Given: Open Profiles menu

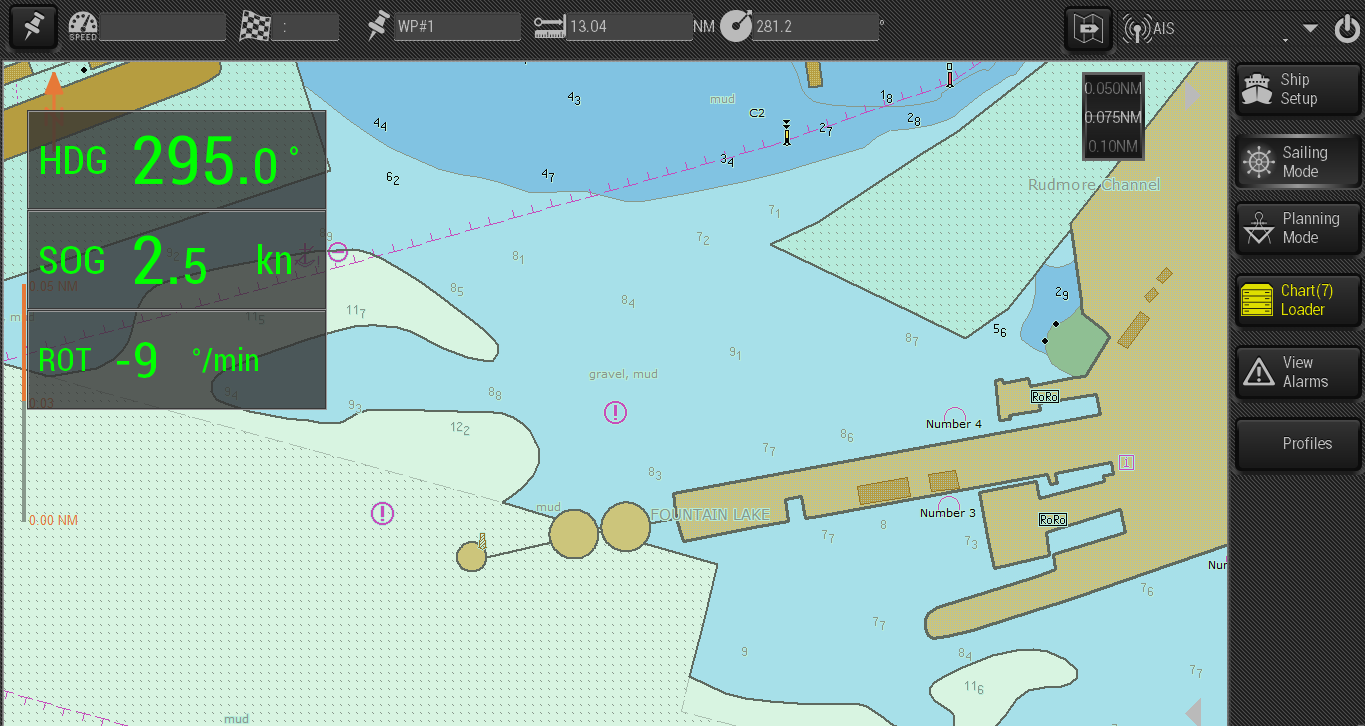Looking at the screenshot, I should coord(1298,444).
